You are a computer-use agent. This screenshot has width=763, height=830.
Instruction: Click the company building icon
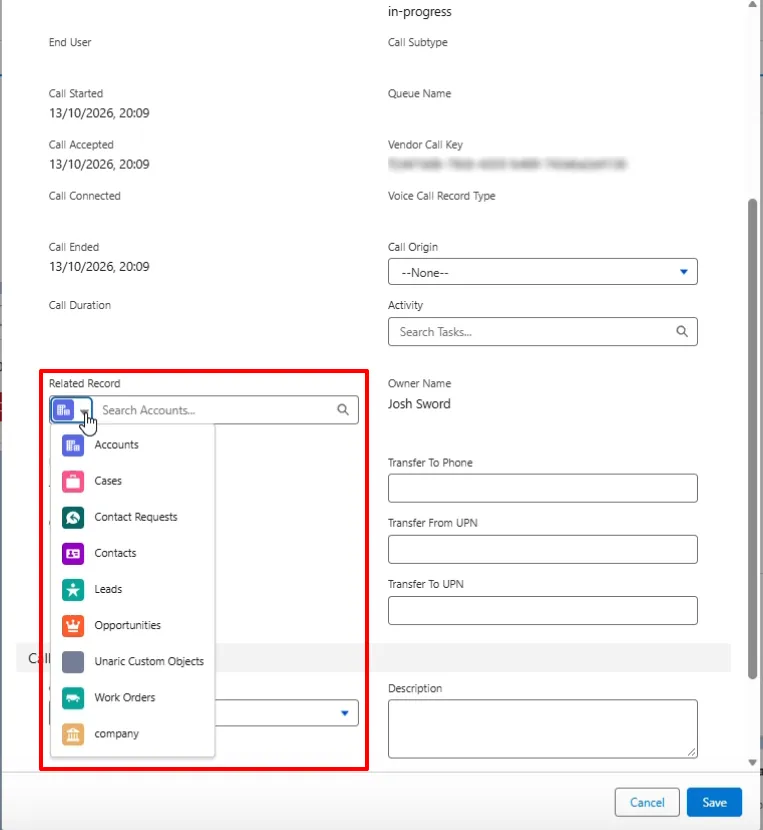click(73, 734)
